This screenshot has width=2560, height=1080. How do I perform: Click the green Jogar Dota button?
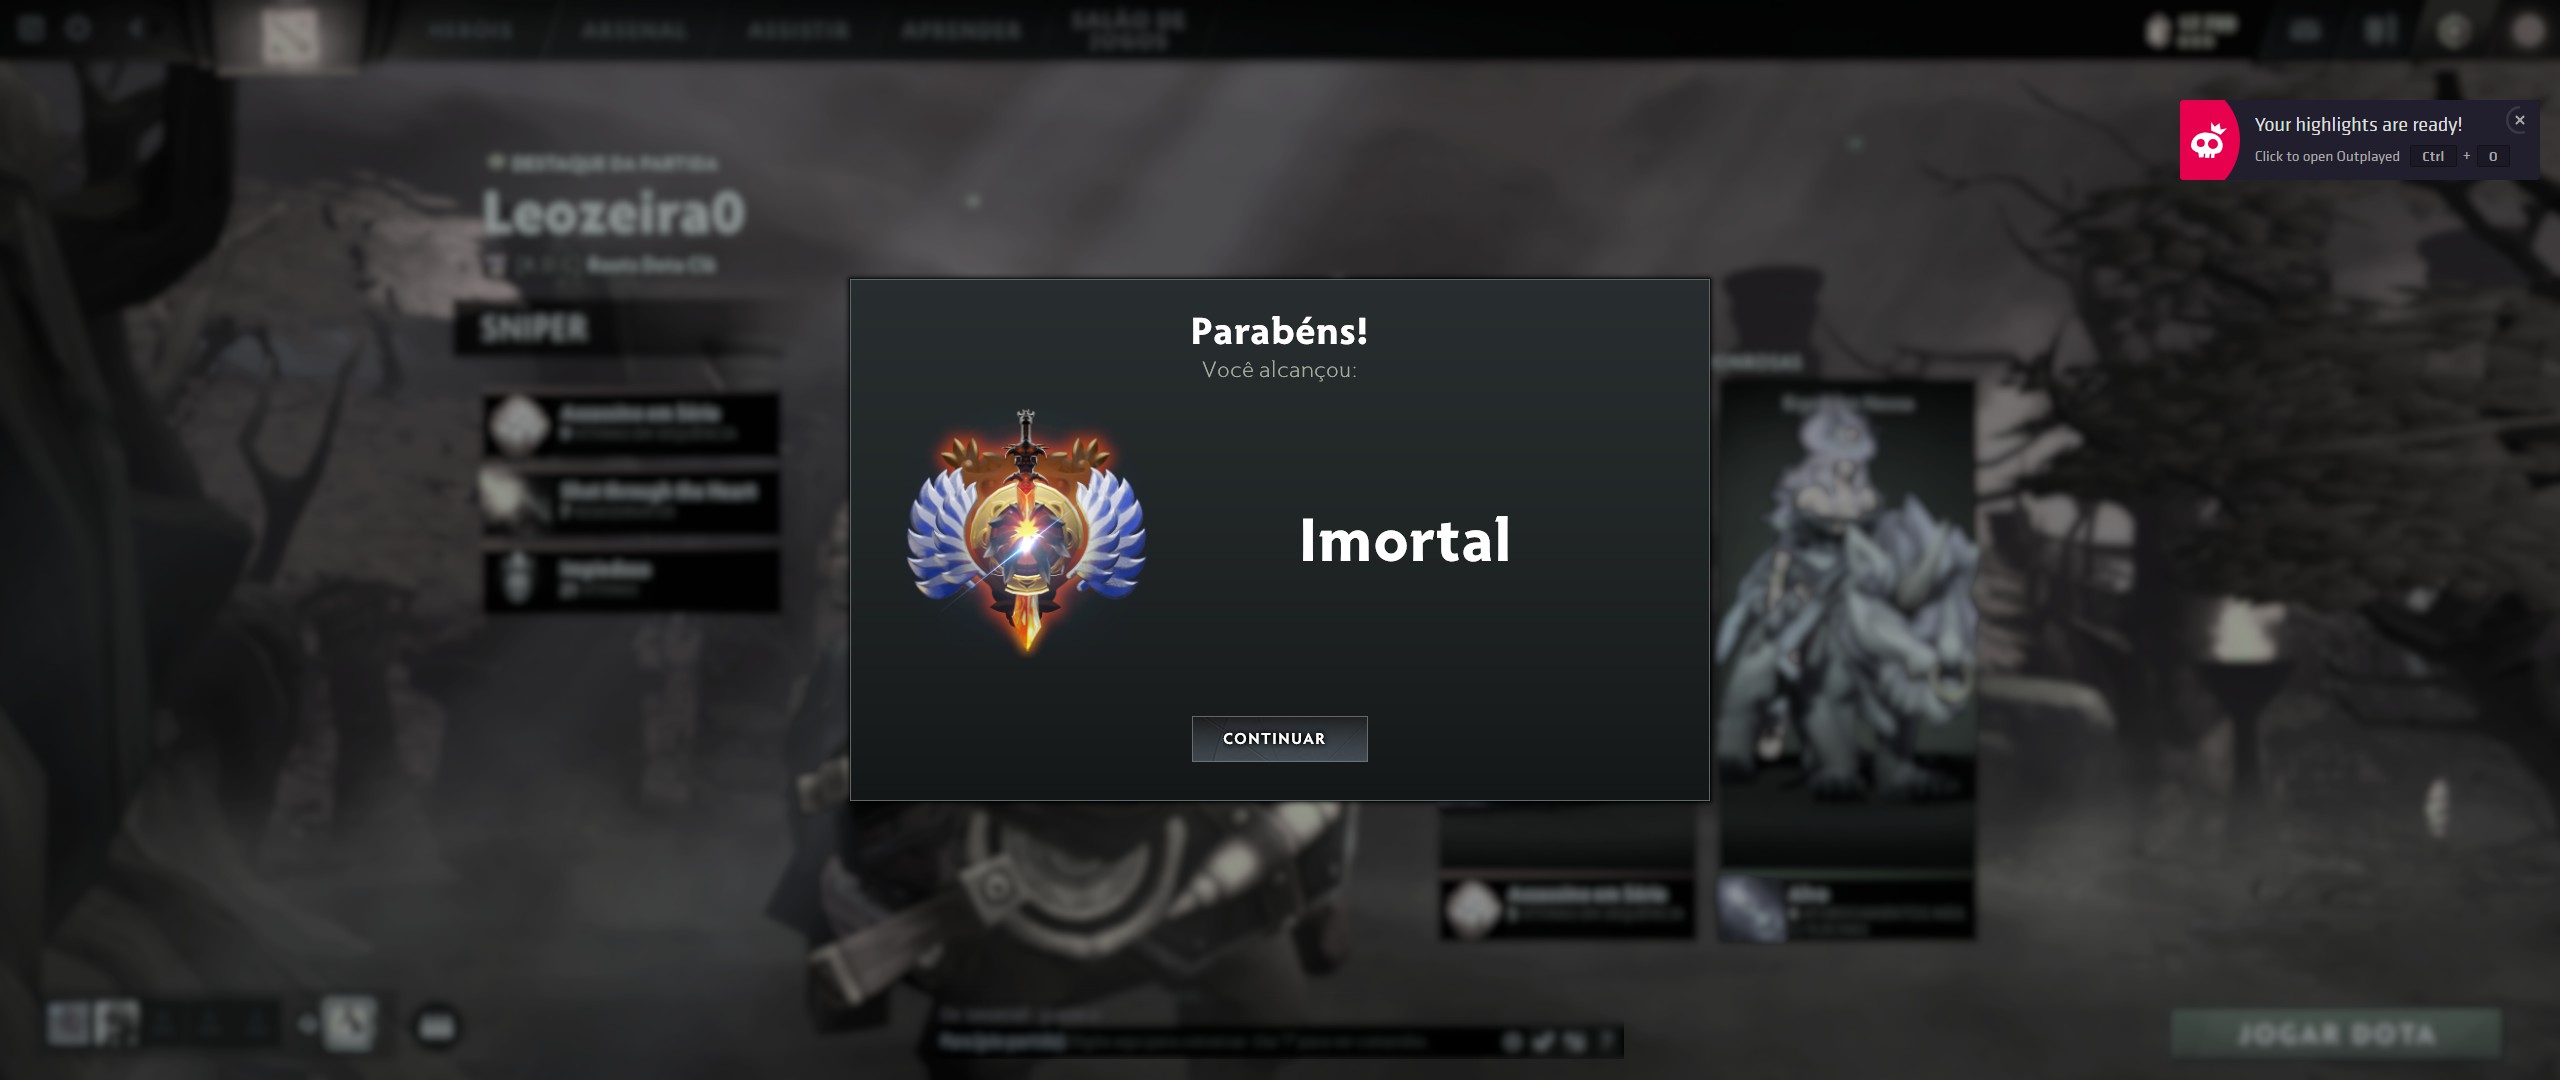[x=2336, y=1033]
